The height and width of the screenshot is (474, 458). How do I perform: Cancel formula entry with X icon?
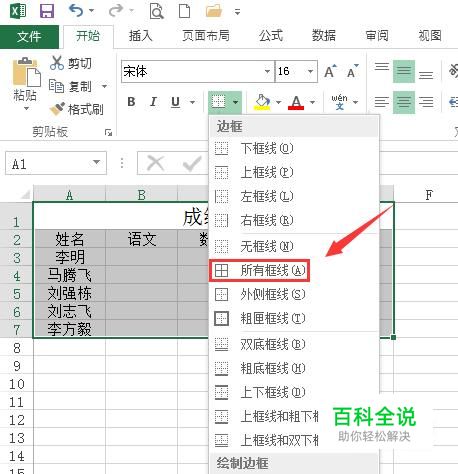[x=156, y=164]
